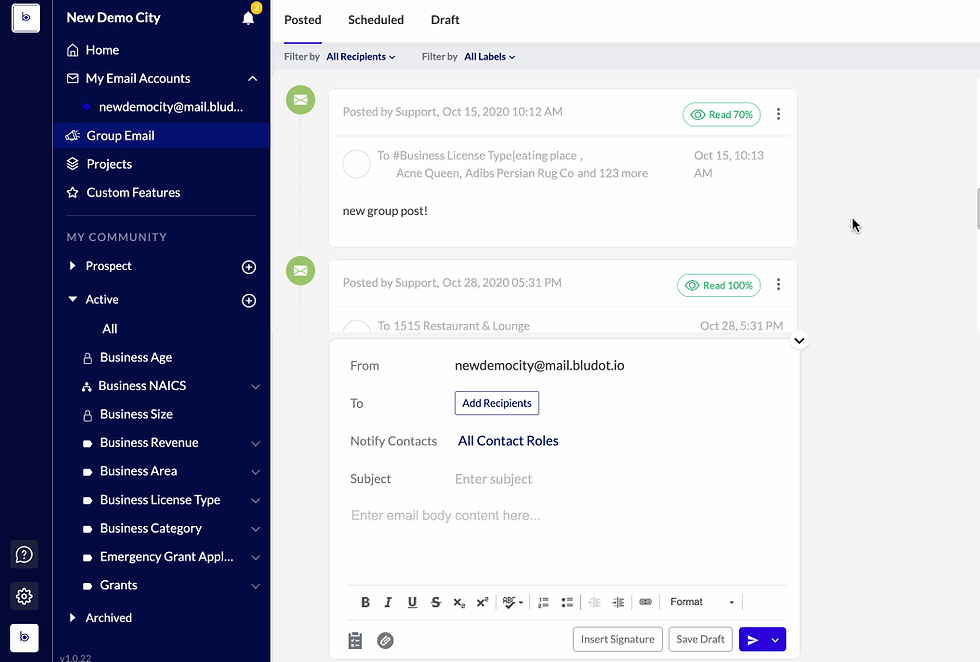Collapse the Active tree
Screen dimensions: 980x662
click(x=72, y=299)
